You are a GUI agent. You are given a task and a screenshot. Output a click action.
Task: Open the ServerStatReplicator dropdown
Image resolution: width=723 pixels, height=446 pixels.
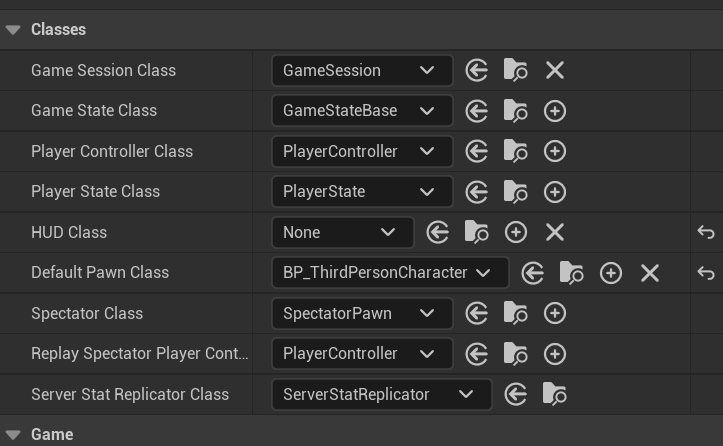point(381,394)
